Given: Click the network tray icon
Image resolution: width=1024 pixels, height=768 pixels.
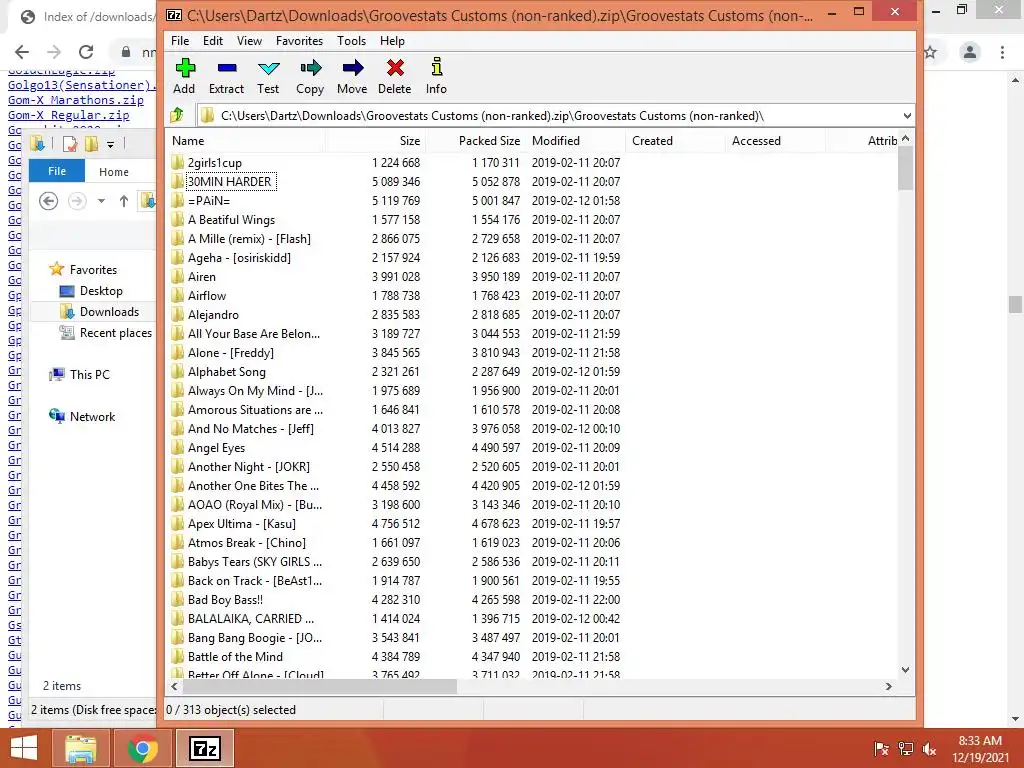Looking at the screenshot, I should (x=905, y=748).
